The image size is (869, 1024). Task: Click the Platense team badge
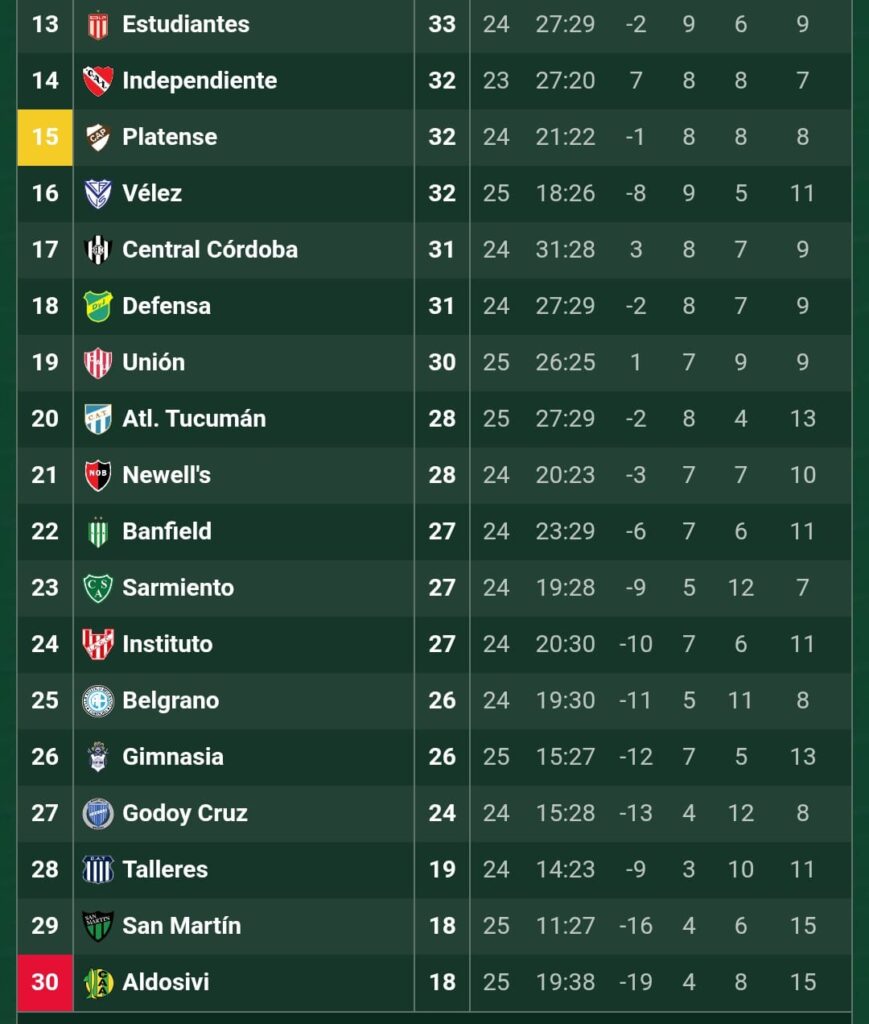[x=98, y=137]
